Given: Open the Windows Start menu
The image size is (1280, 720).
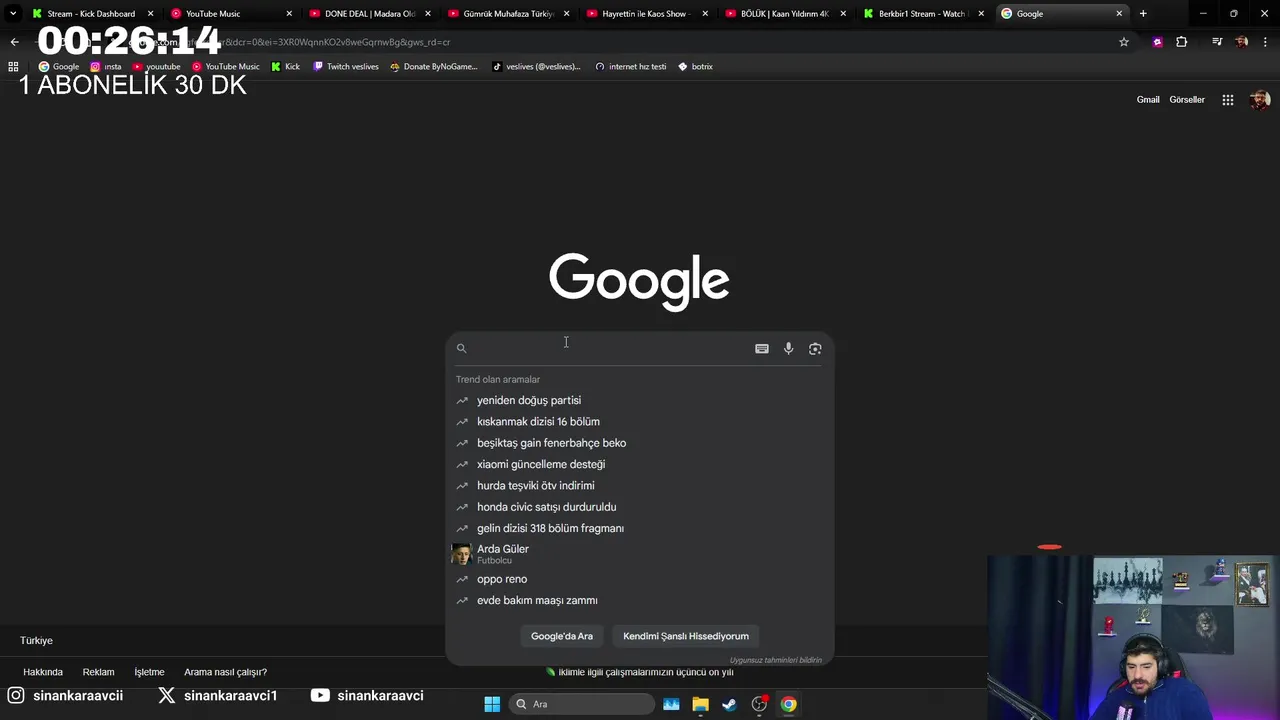Looking at the screenshot, I should click(x=492, y=704).
